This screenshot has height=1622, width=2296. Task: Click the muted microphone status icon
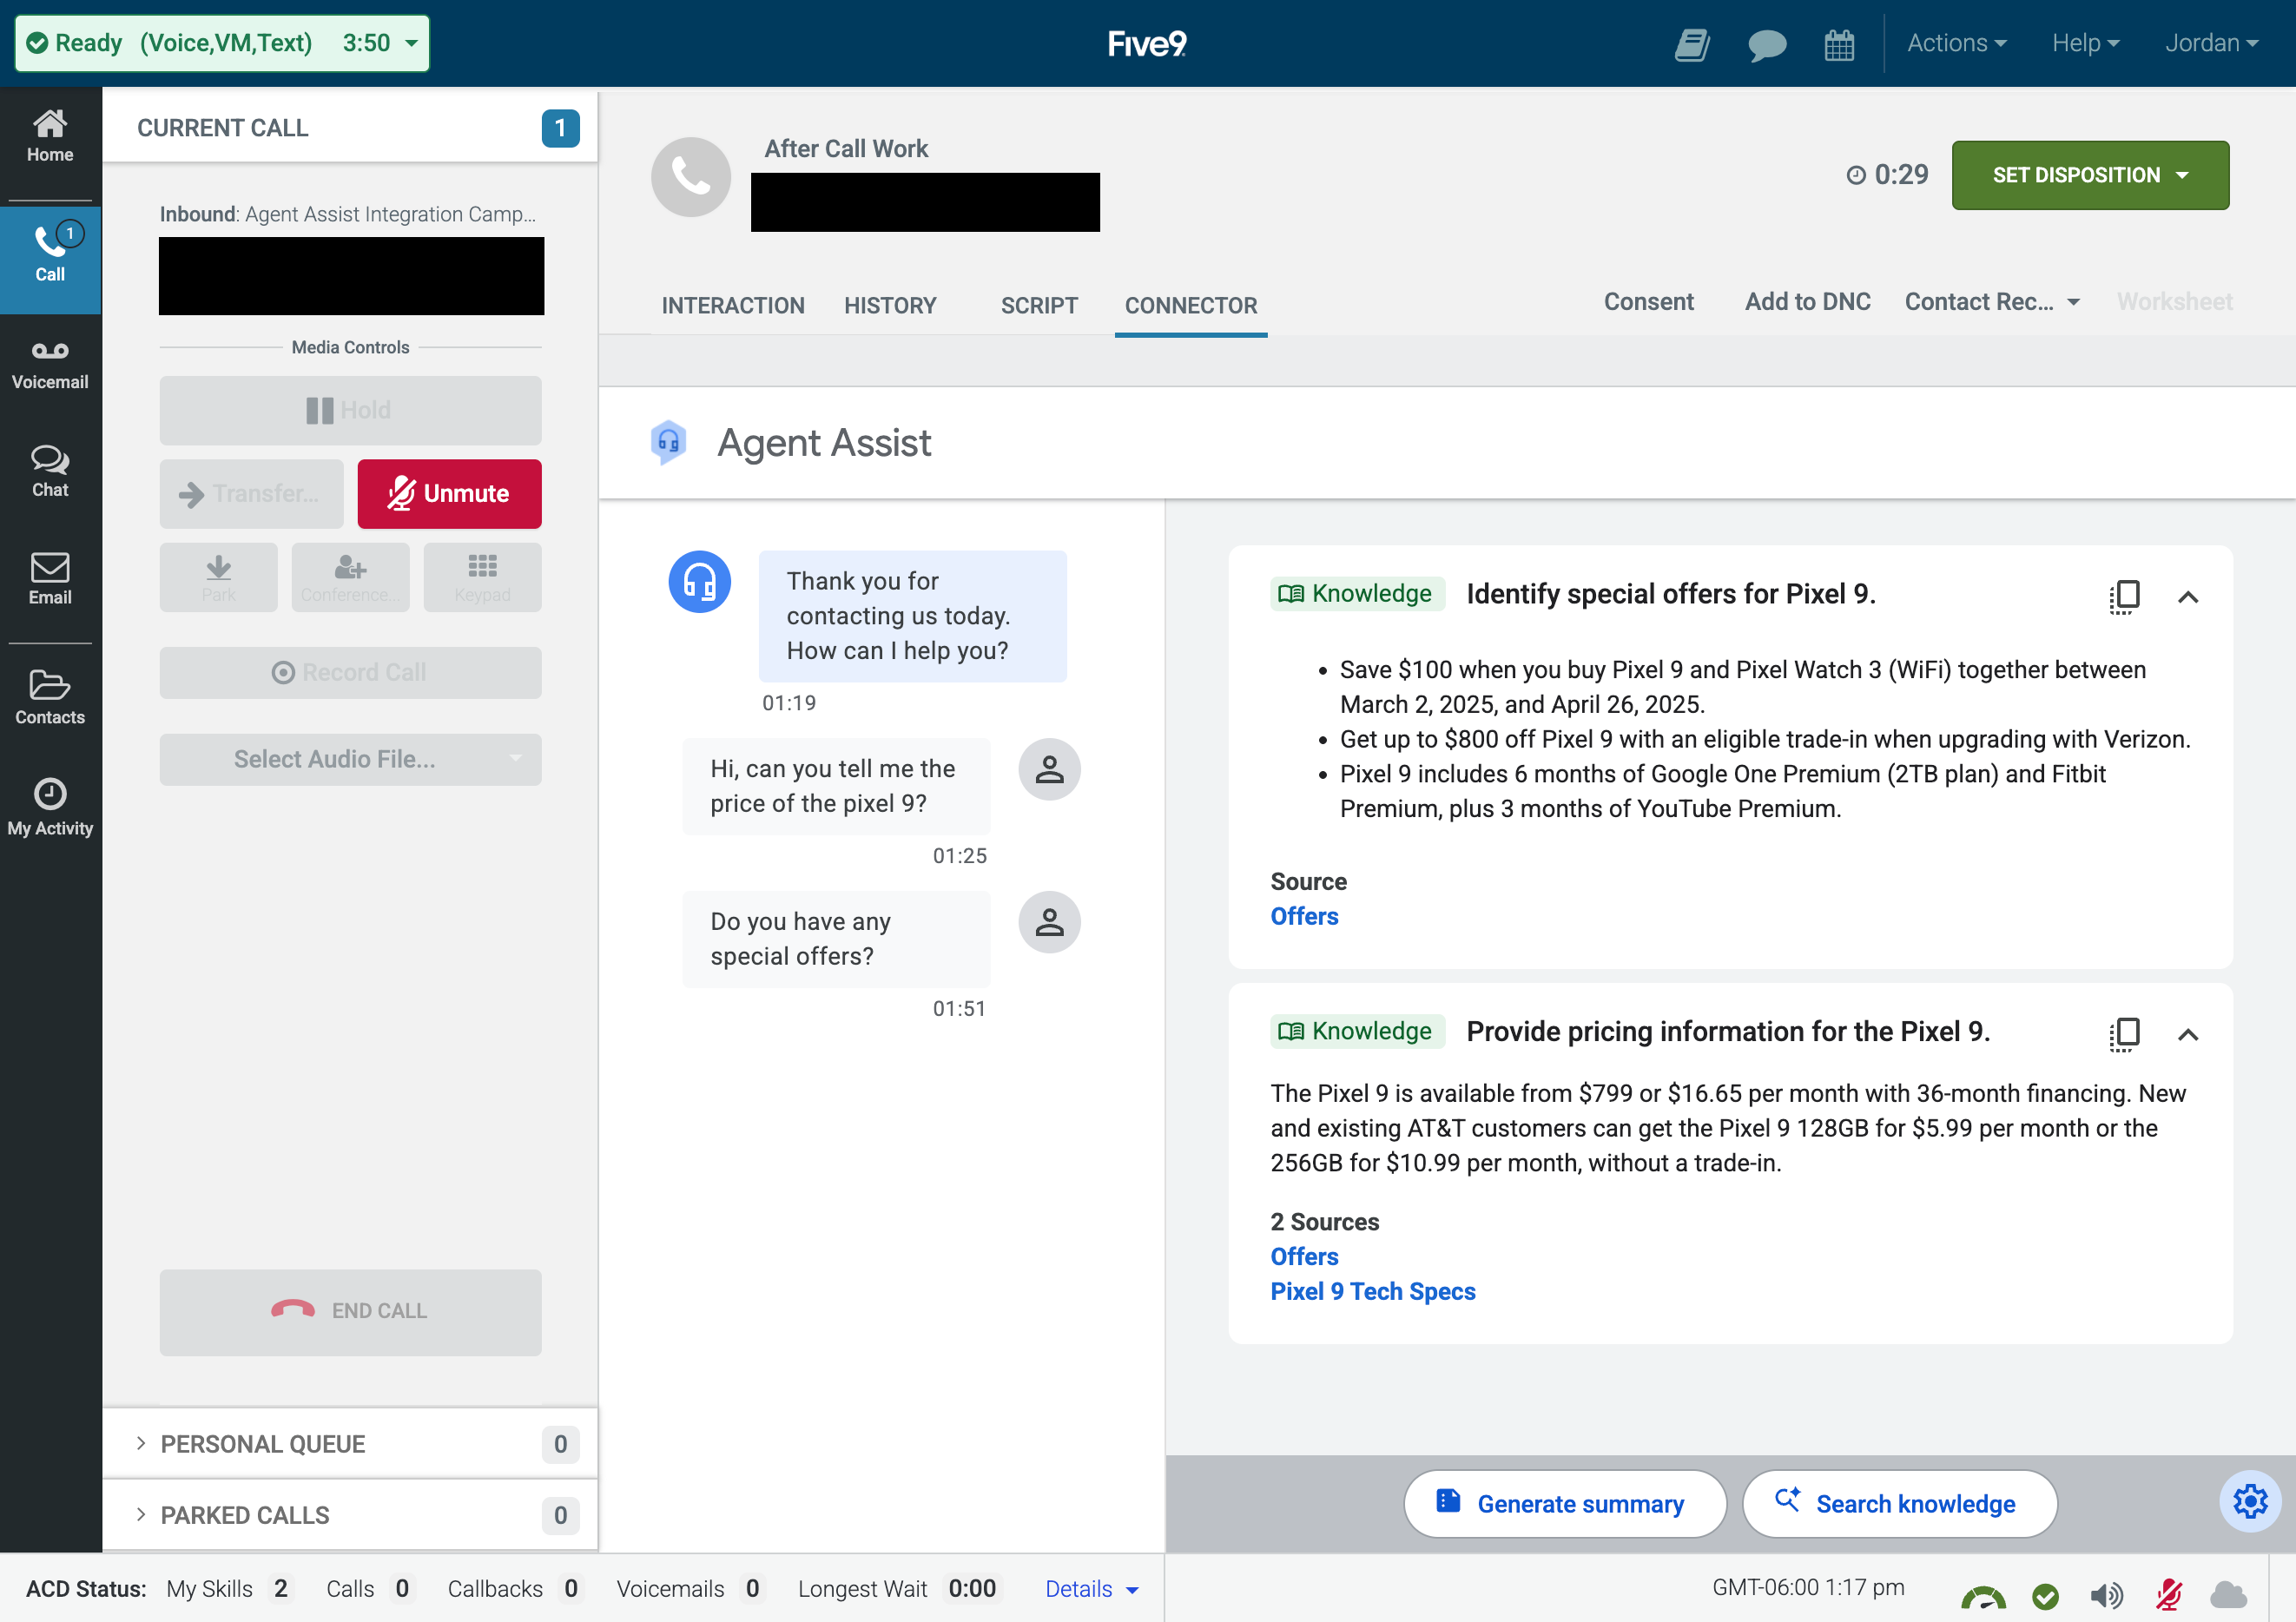coord(2168,1595)
